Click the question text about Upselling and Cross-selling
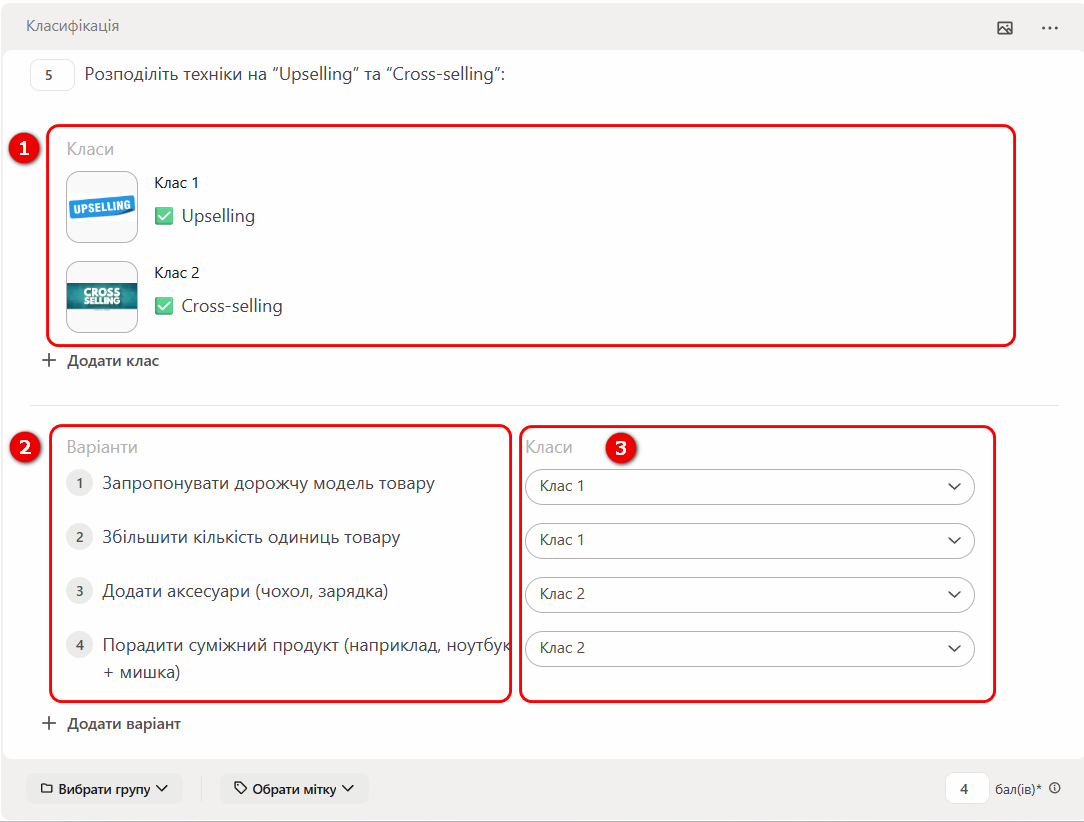 [295, 75]
